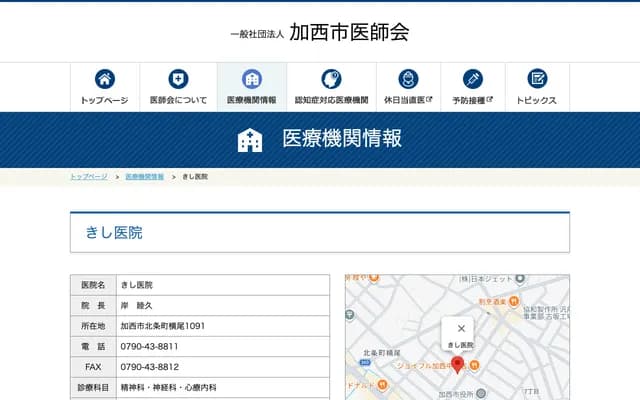Viewport: 640px width, 400px height.
Task: Open the syringe icon for 予防接種
Action: tap(473, 79)
